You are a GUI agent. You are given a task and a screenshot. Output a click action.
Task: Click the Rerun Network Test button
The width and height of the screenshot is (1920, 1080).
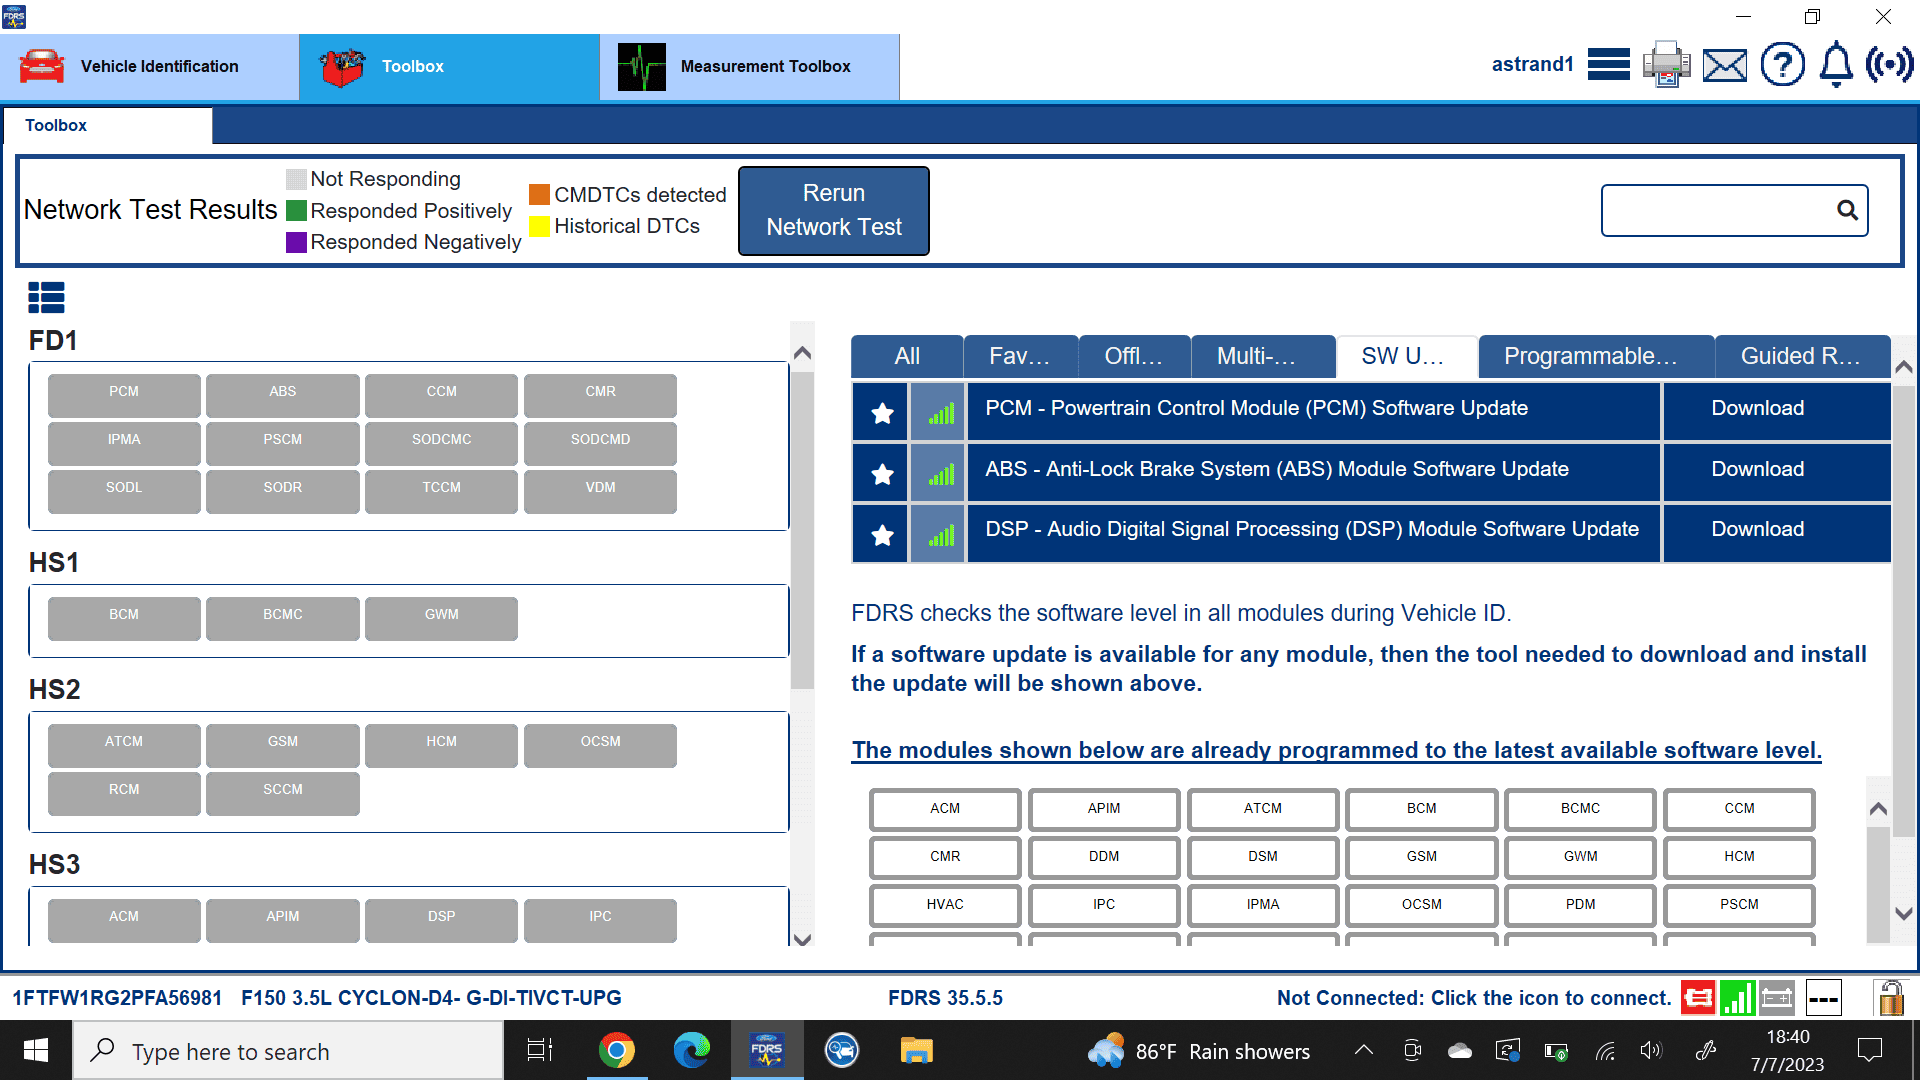[x=833, y=210]
